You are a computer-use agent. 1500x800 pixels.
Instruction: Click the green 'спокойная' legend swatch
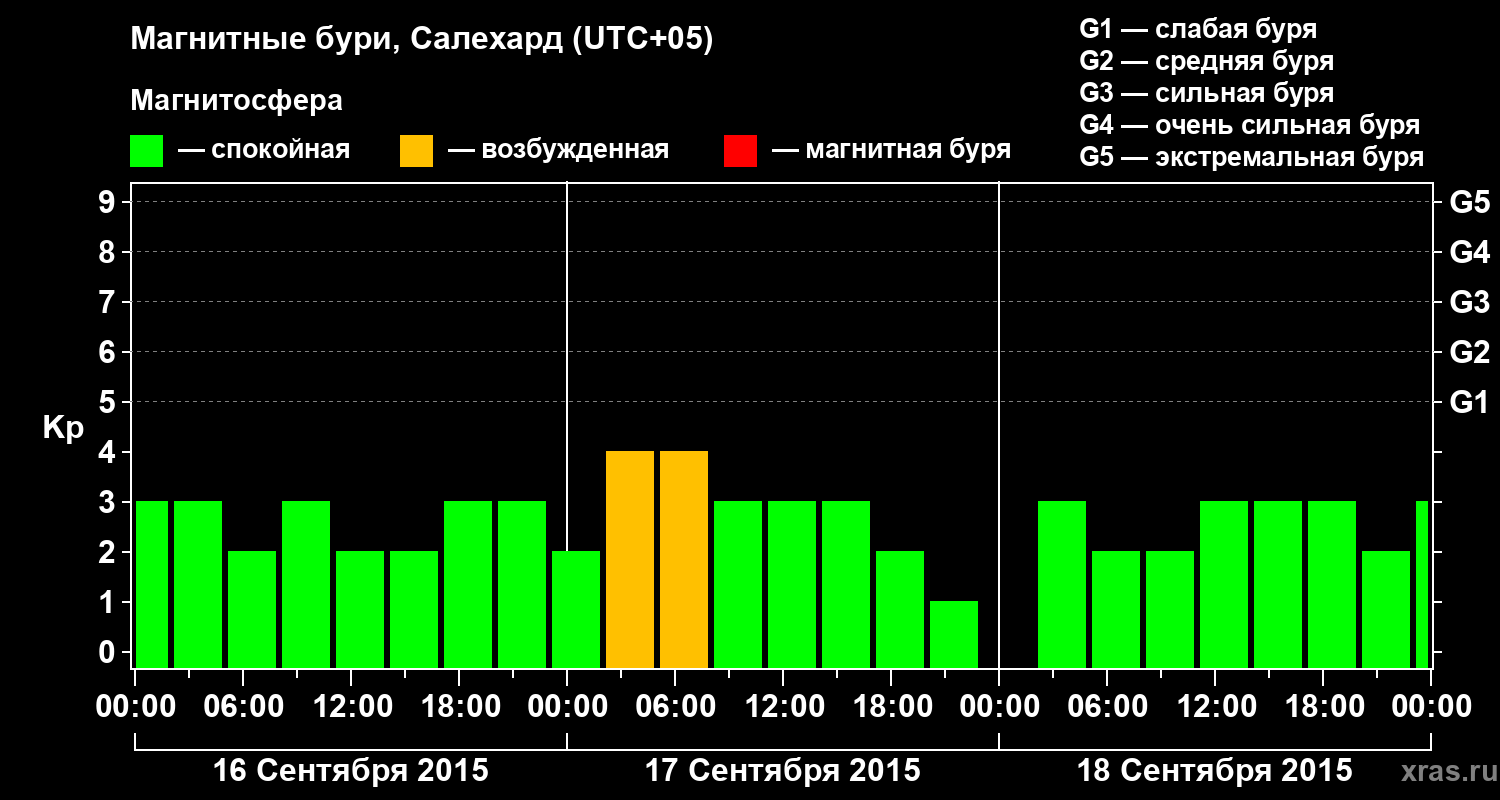[146, 151]
